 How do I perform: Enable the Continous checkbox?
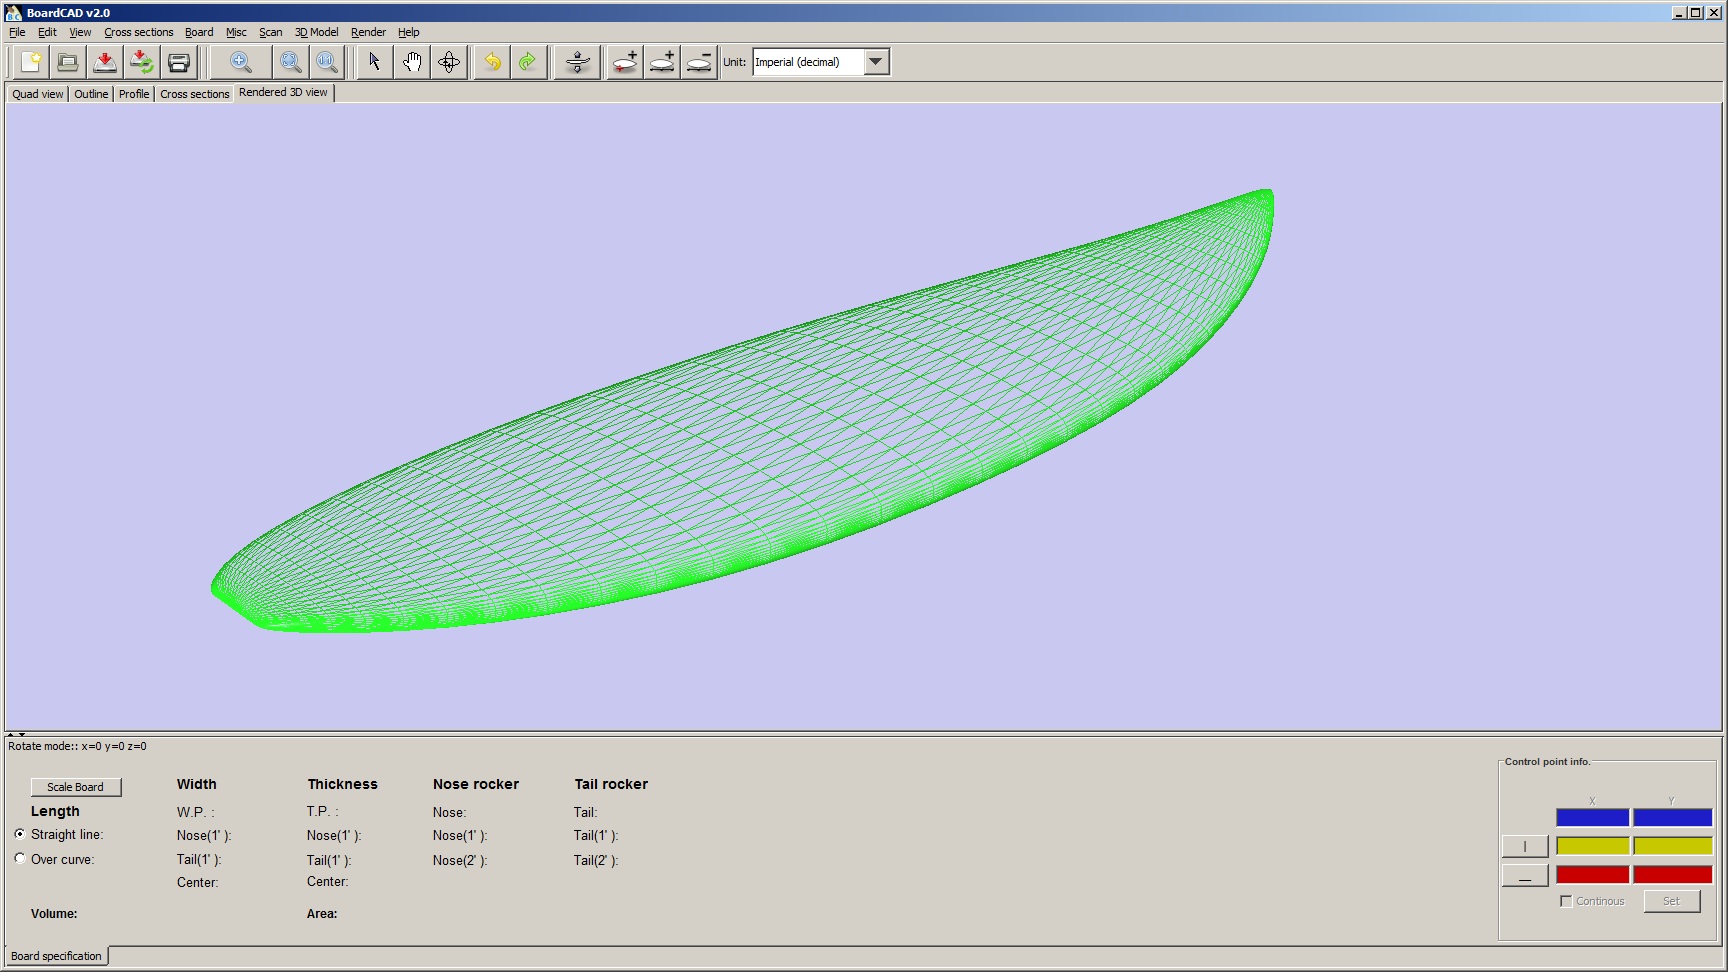(x=1566, y=901)
